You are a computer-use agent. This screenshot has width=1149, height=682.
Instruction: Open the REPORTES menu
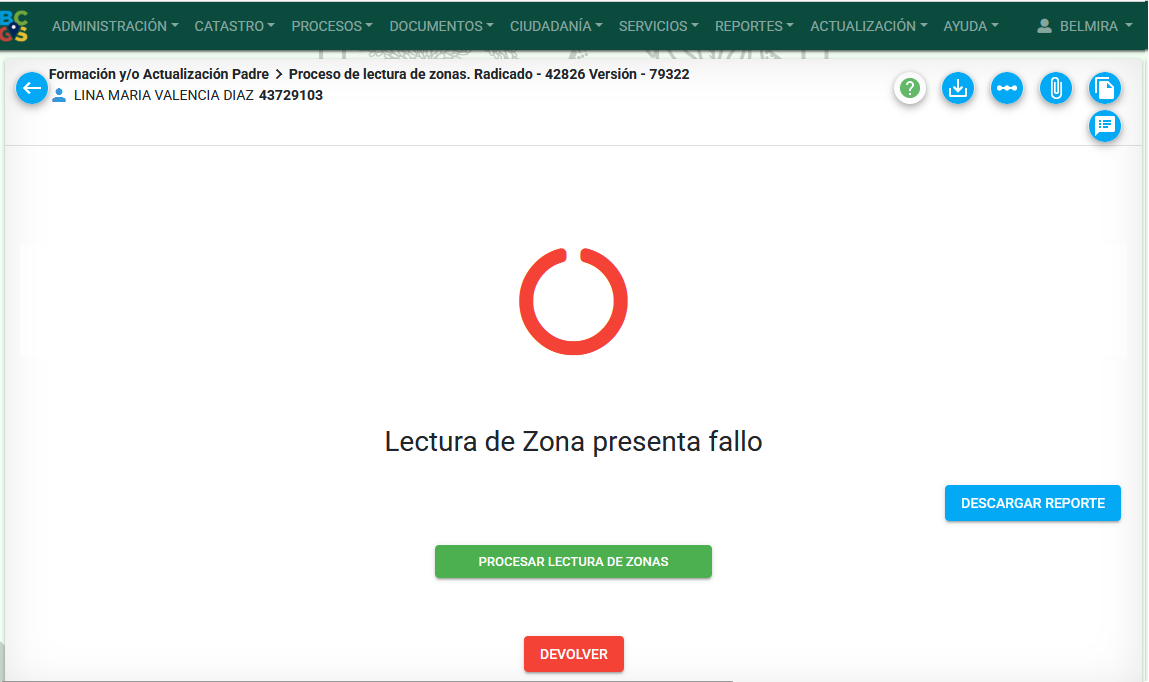[754, 26]
